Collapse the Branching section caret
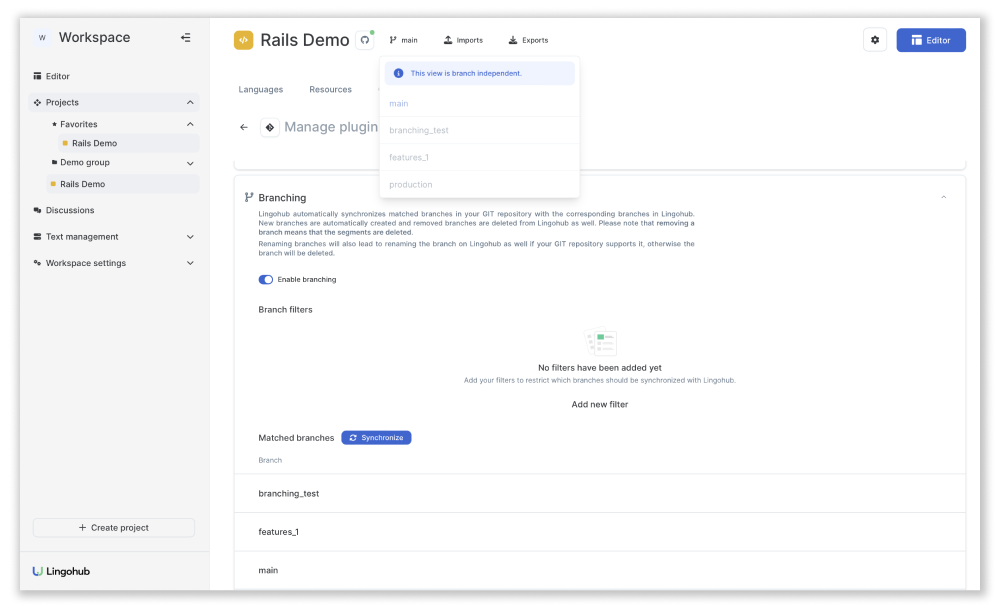The height and width of the screenshot is (608, 1000). (x=943, y=197)
